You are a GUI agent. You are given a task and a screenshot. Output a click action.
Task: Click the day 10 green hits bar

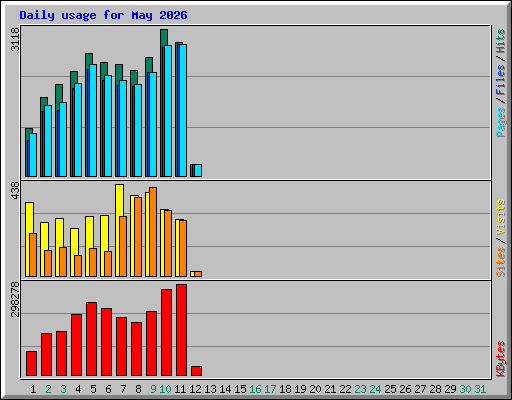pos(164,38)
